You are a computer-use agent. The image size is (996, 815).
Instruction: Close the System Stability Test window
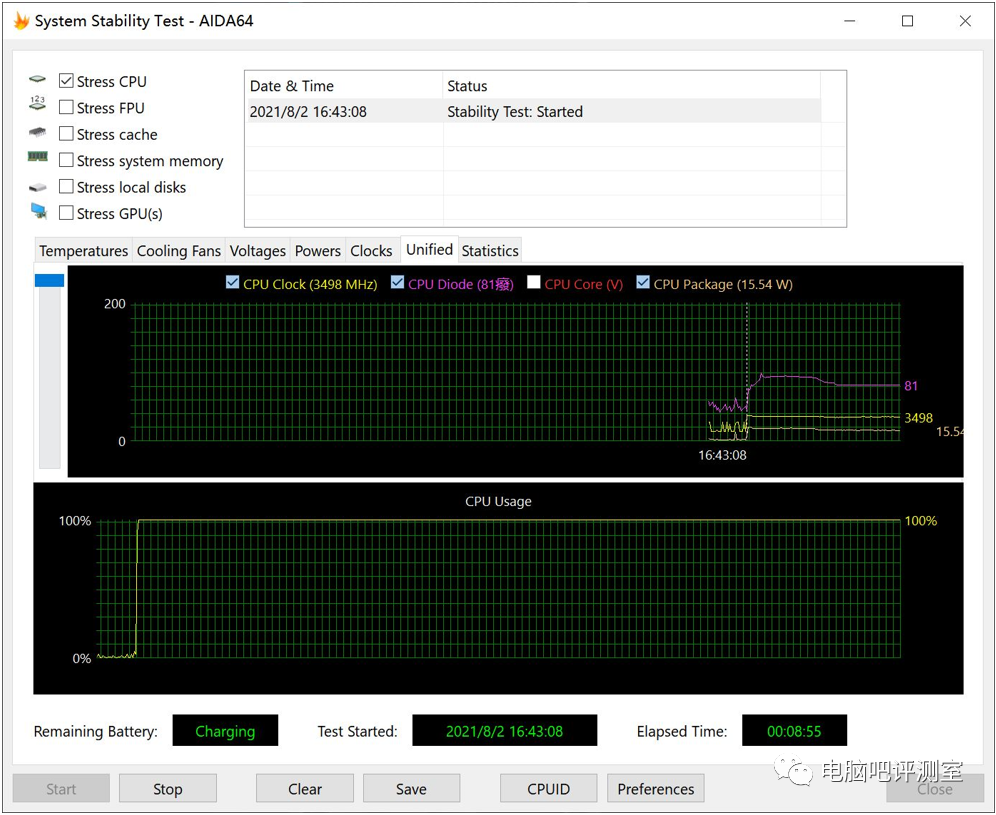[965, 21]
